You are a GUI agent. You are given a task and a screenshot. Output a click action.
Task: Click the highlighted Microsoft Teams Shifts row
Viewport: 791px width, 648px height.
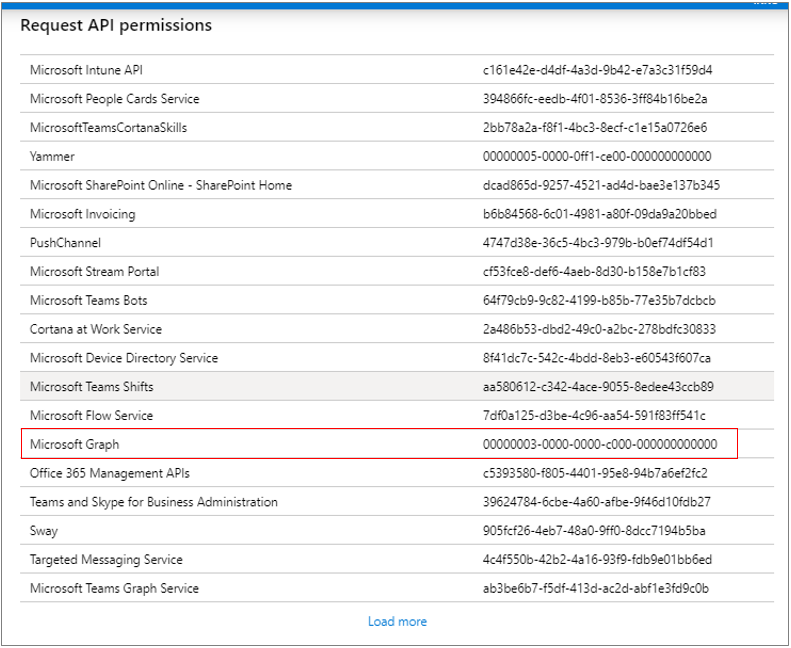coord(397,386)
